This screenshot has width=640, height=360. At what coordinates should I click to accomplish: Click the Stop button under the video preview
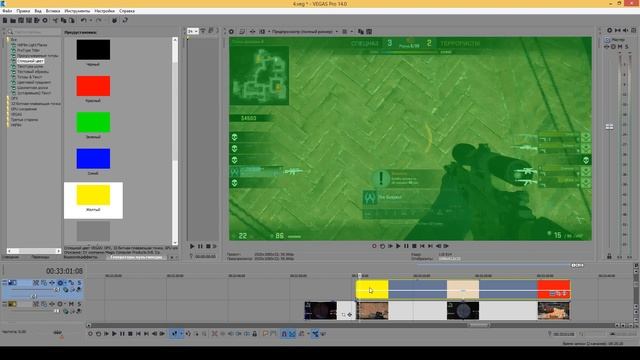pos(414,246)
